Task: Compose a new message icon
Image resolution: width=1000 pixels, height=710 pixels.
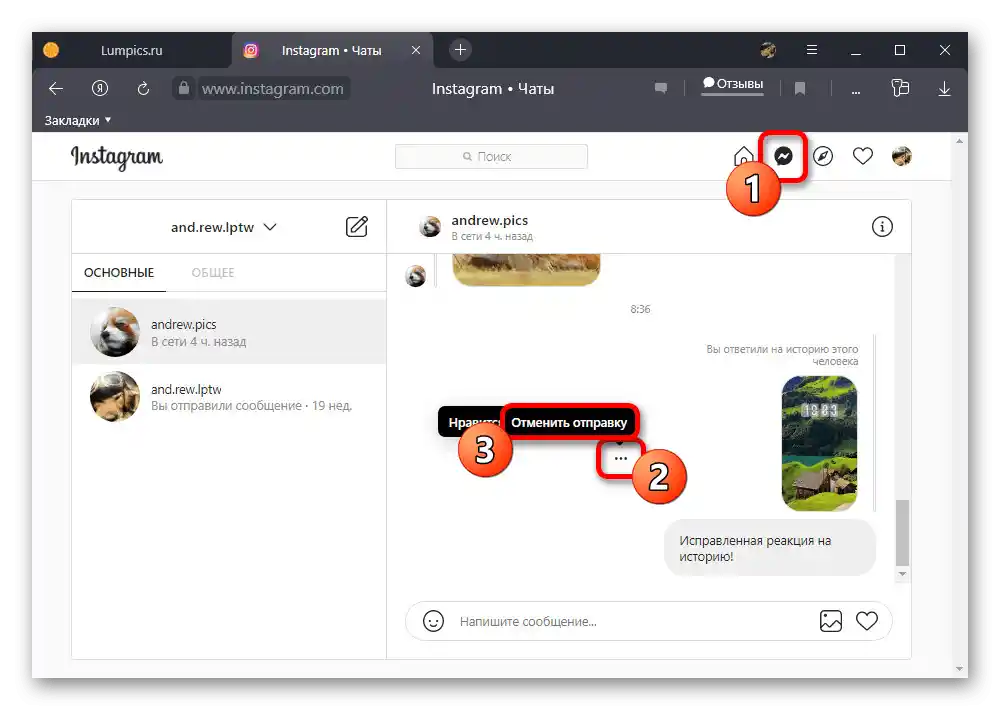Action: (357, 226)
